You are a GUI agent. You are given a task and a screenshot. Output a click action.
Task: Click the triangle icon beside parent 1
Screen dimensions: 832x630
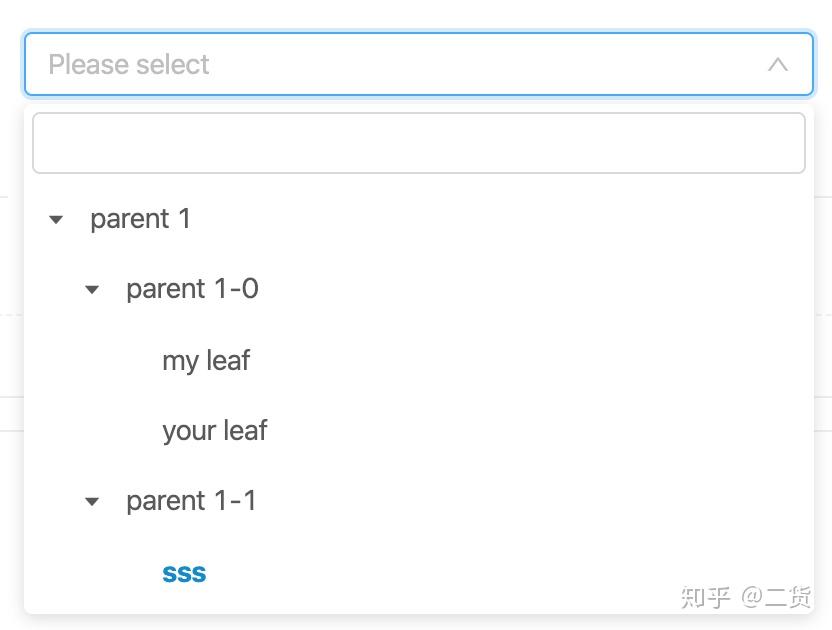coord(56,219)
